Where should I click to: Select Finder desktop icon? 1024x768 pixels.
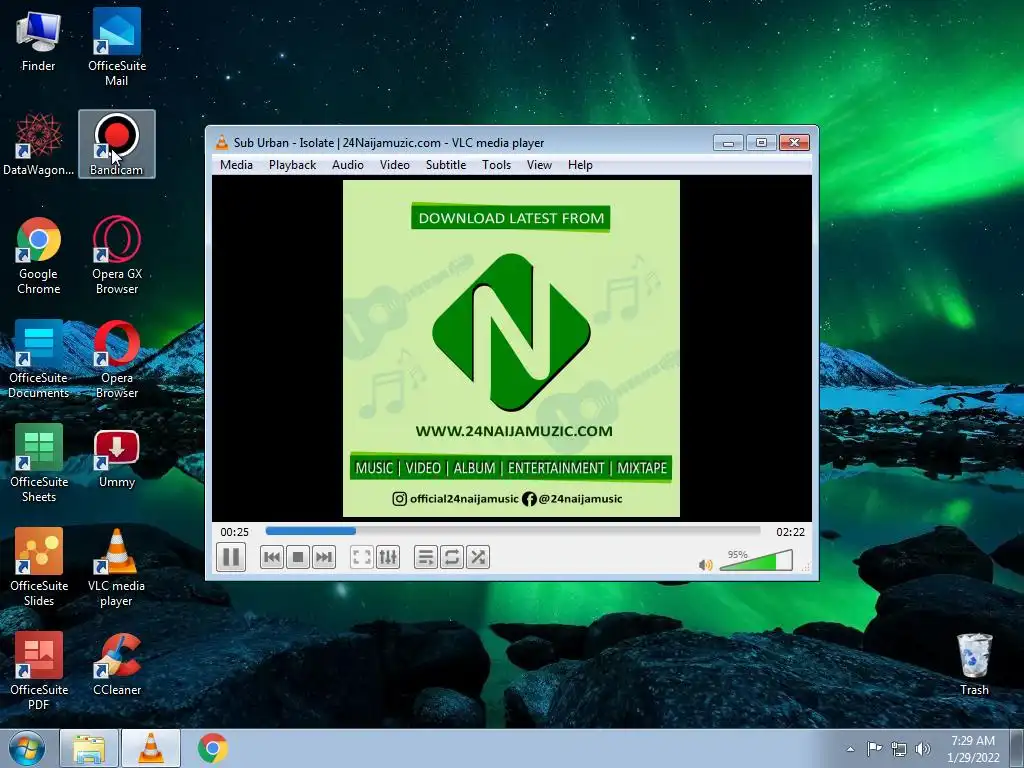[x=39, y=40]
